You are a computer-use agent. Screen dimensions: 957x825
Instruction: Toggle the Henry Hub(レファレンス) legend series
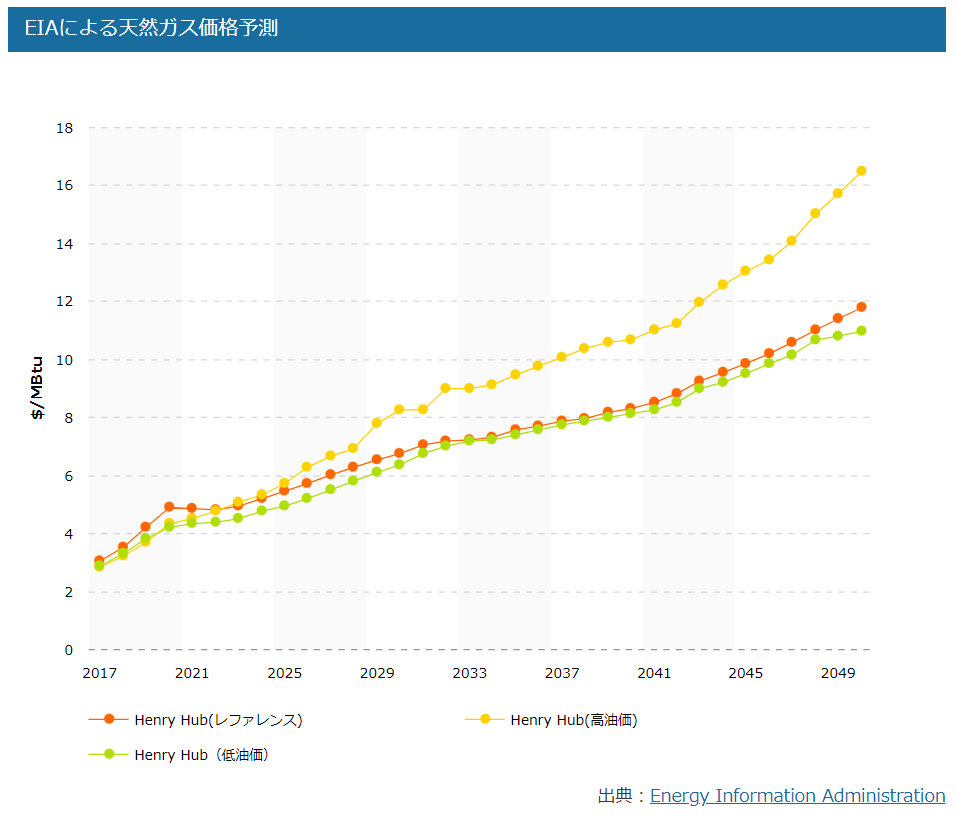coord(195,720)
